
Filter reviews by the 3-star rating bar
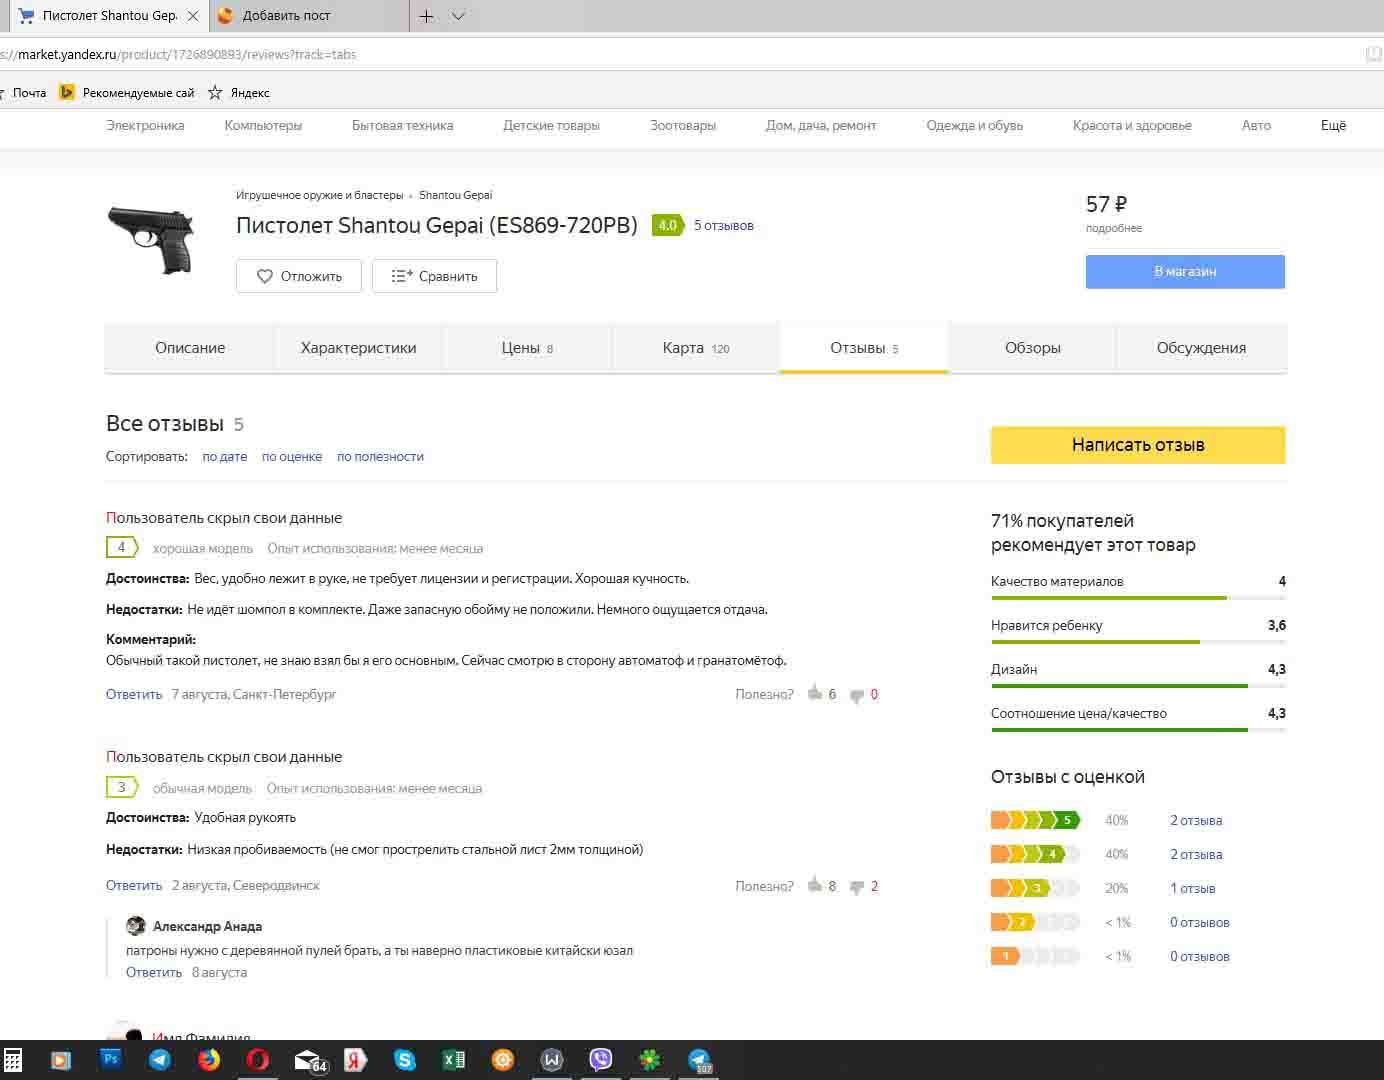1036,889
